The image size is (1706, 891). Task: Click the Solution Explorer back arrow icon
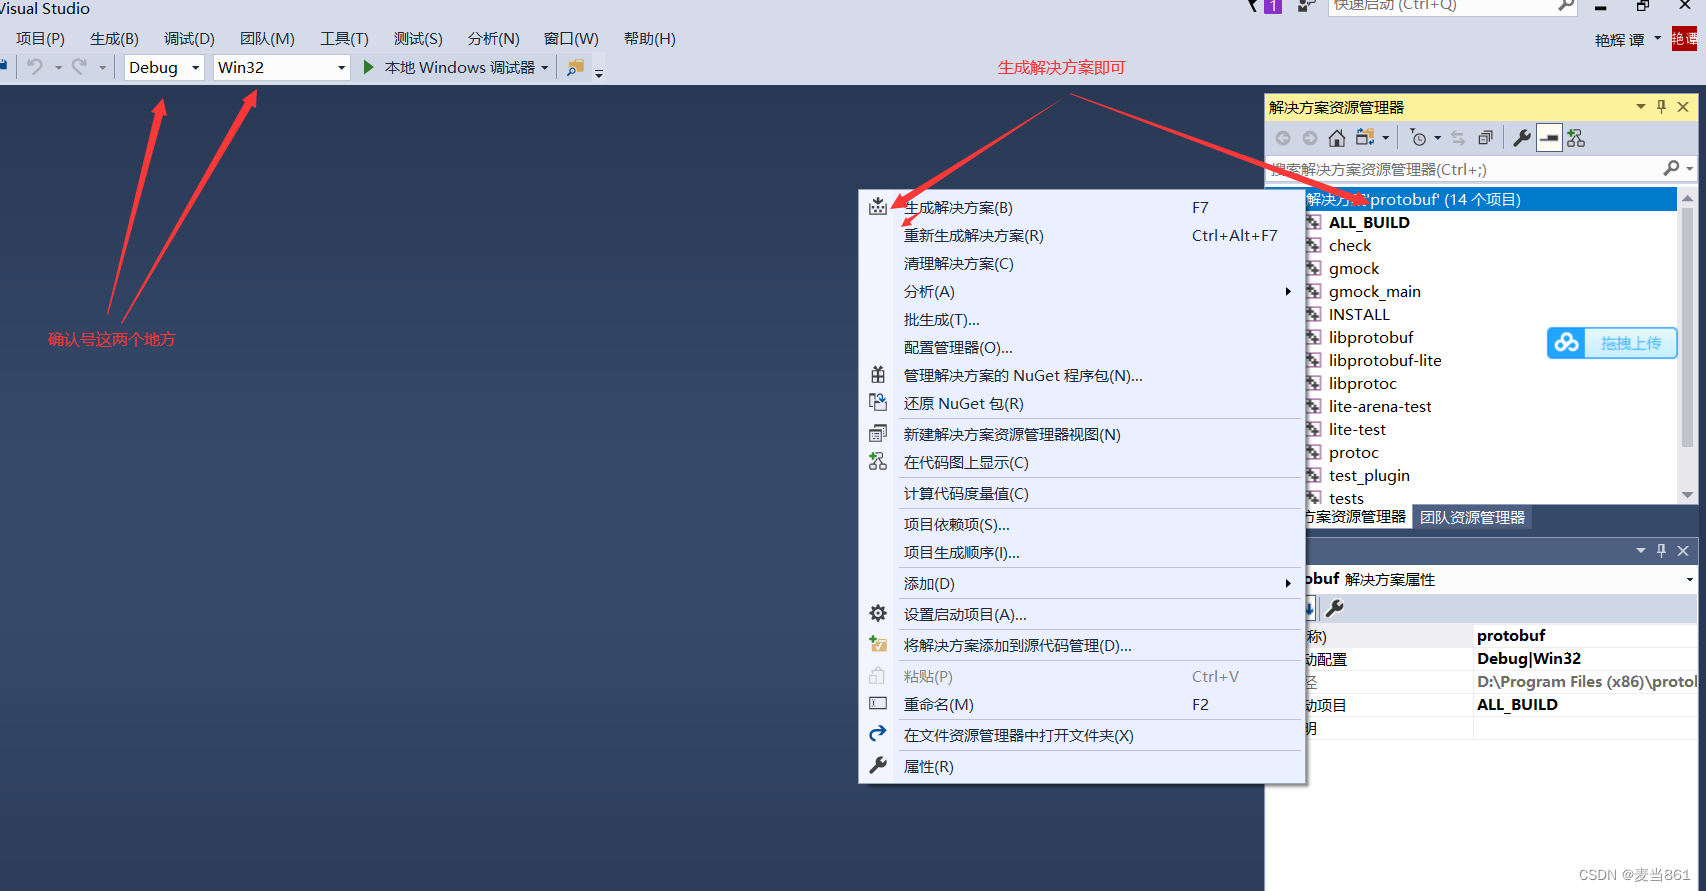1283,138
